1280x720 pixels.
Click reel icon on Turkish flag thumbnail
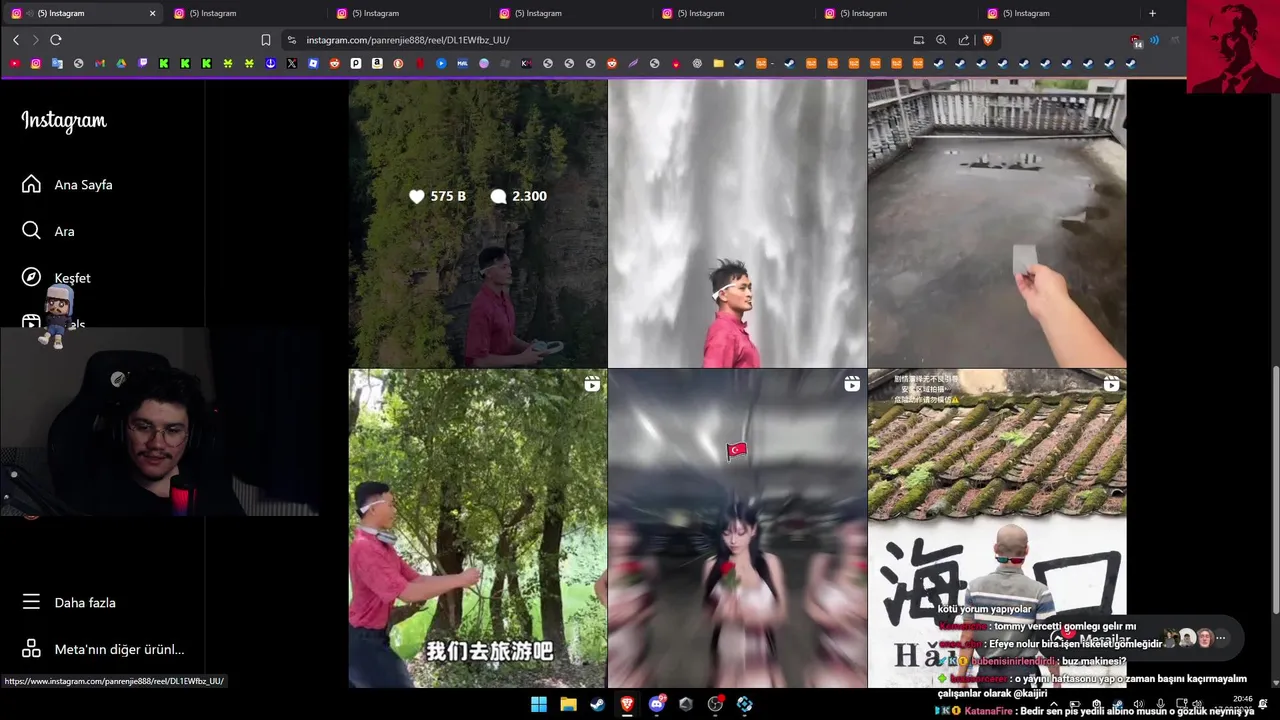tap(851, 384)
